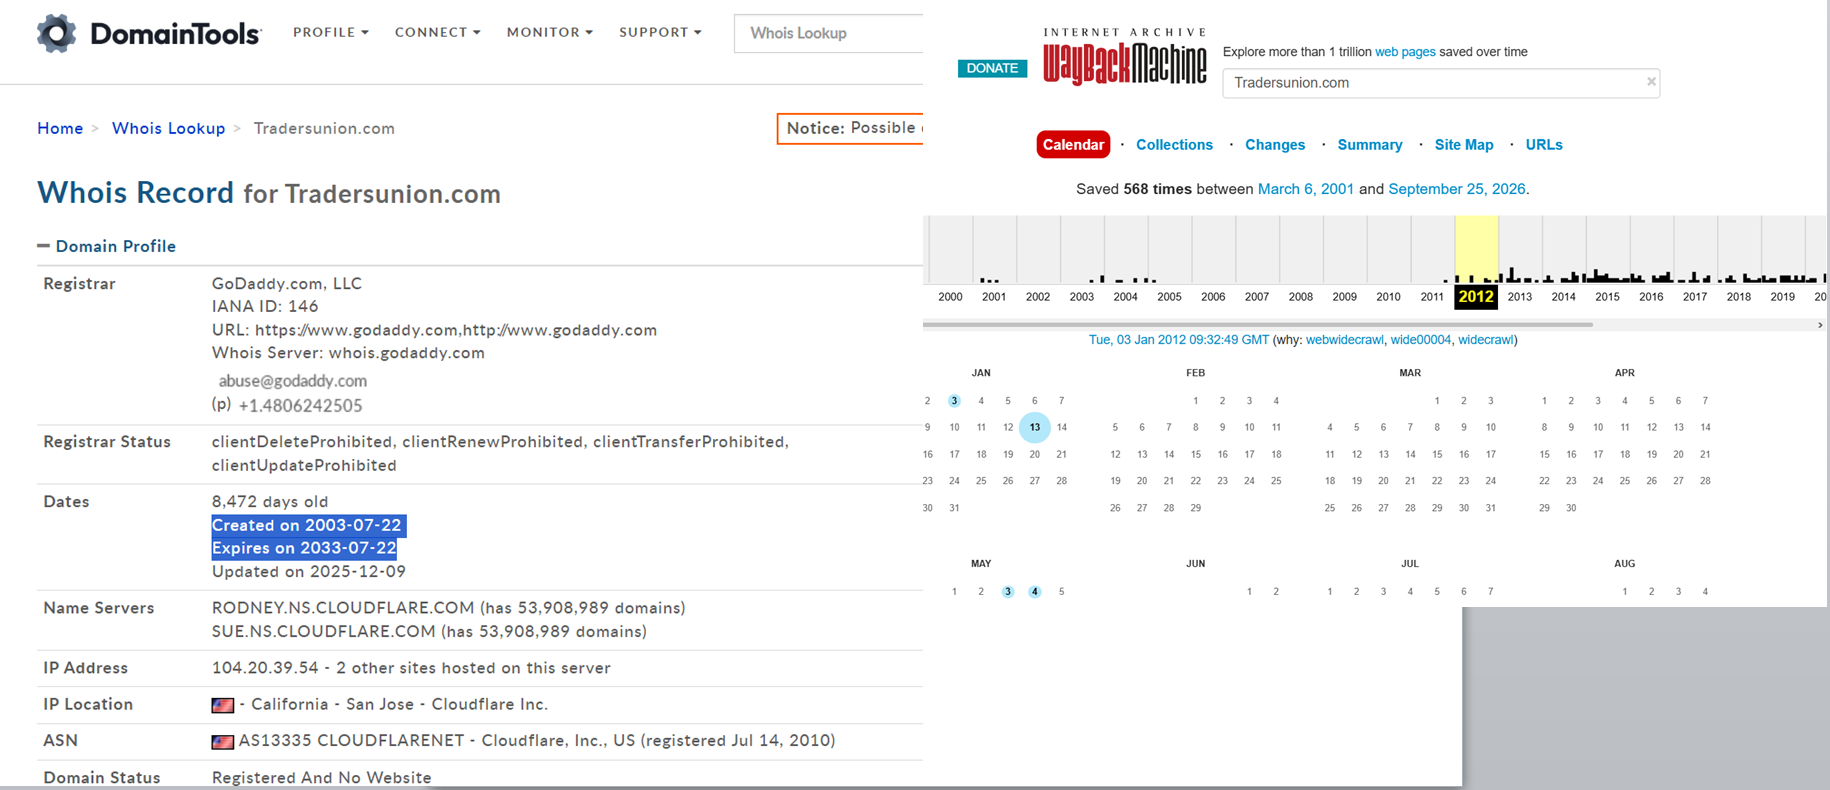Click the US flag beside IP Location
1830x790 pixels.
pos(223,705)
